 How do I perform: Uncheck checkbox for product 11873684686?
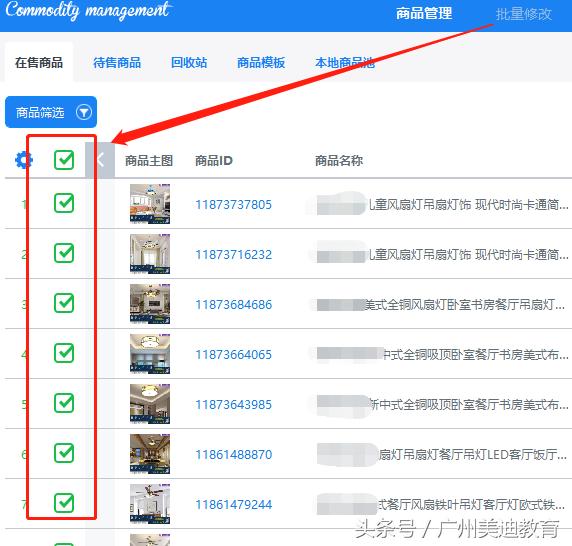[x=64, y=303]
